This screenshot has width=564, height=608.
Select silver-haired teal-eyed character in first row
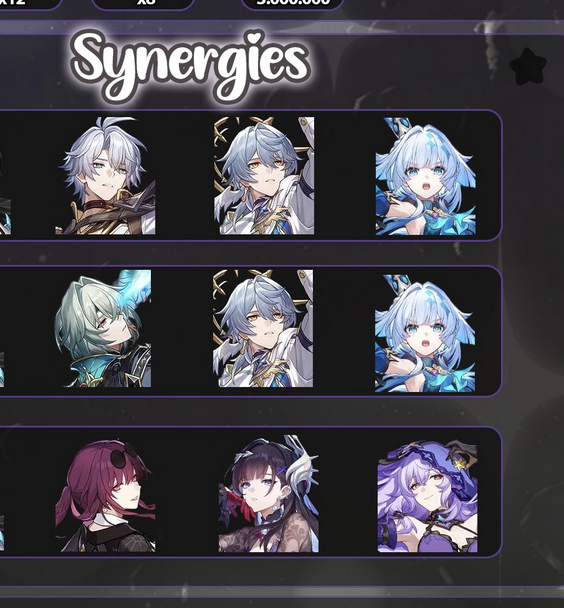pos(105,176)
